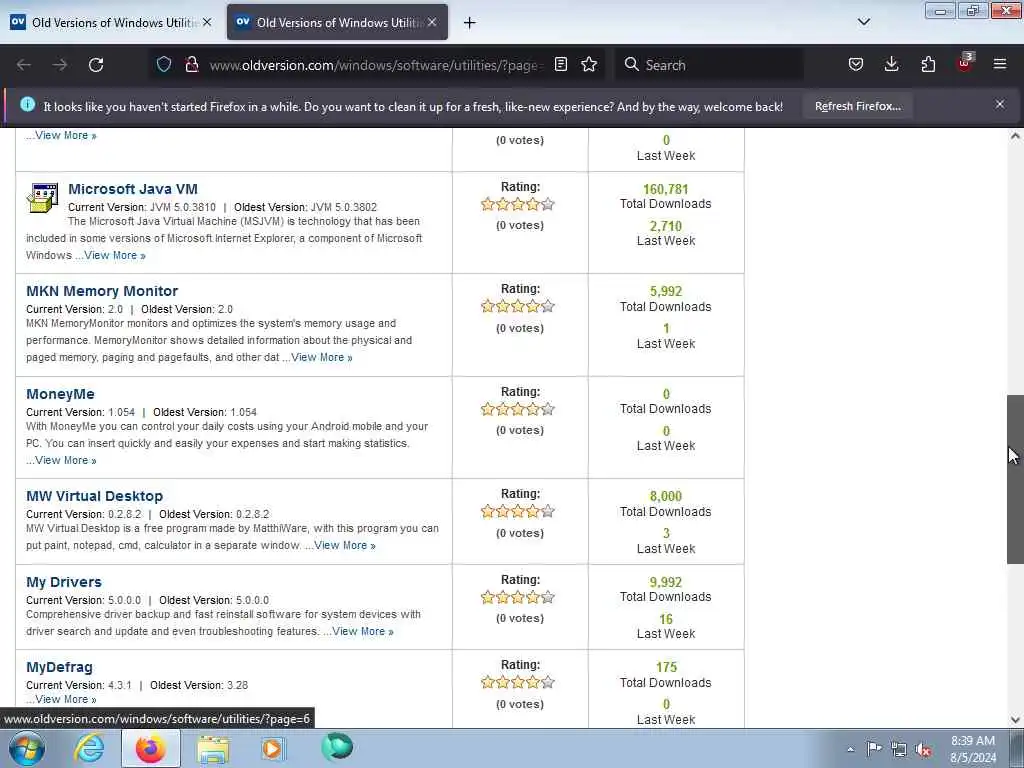Reload the page with the refresh icon

pyautogui.click(x=96, y=65)
